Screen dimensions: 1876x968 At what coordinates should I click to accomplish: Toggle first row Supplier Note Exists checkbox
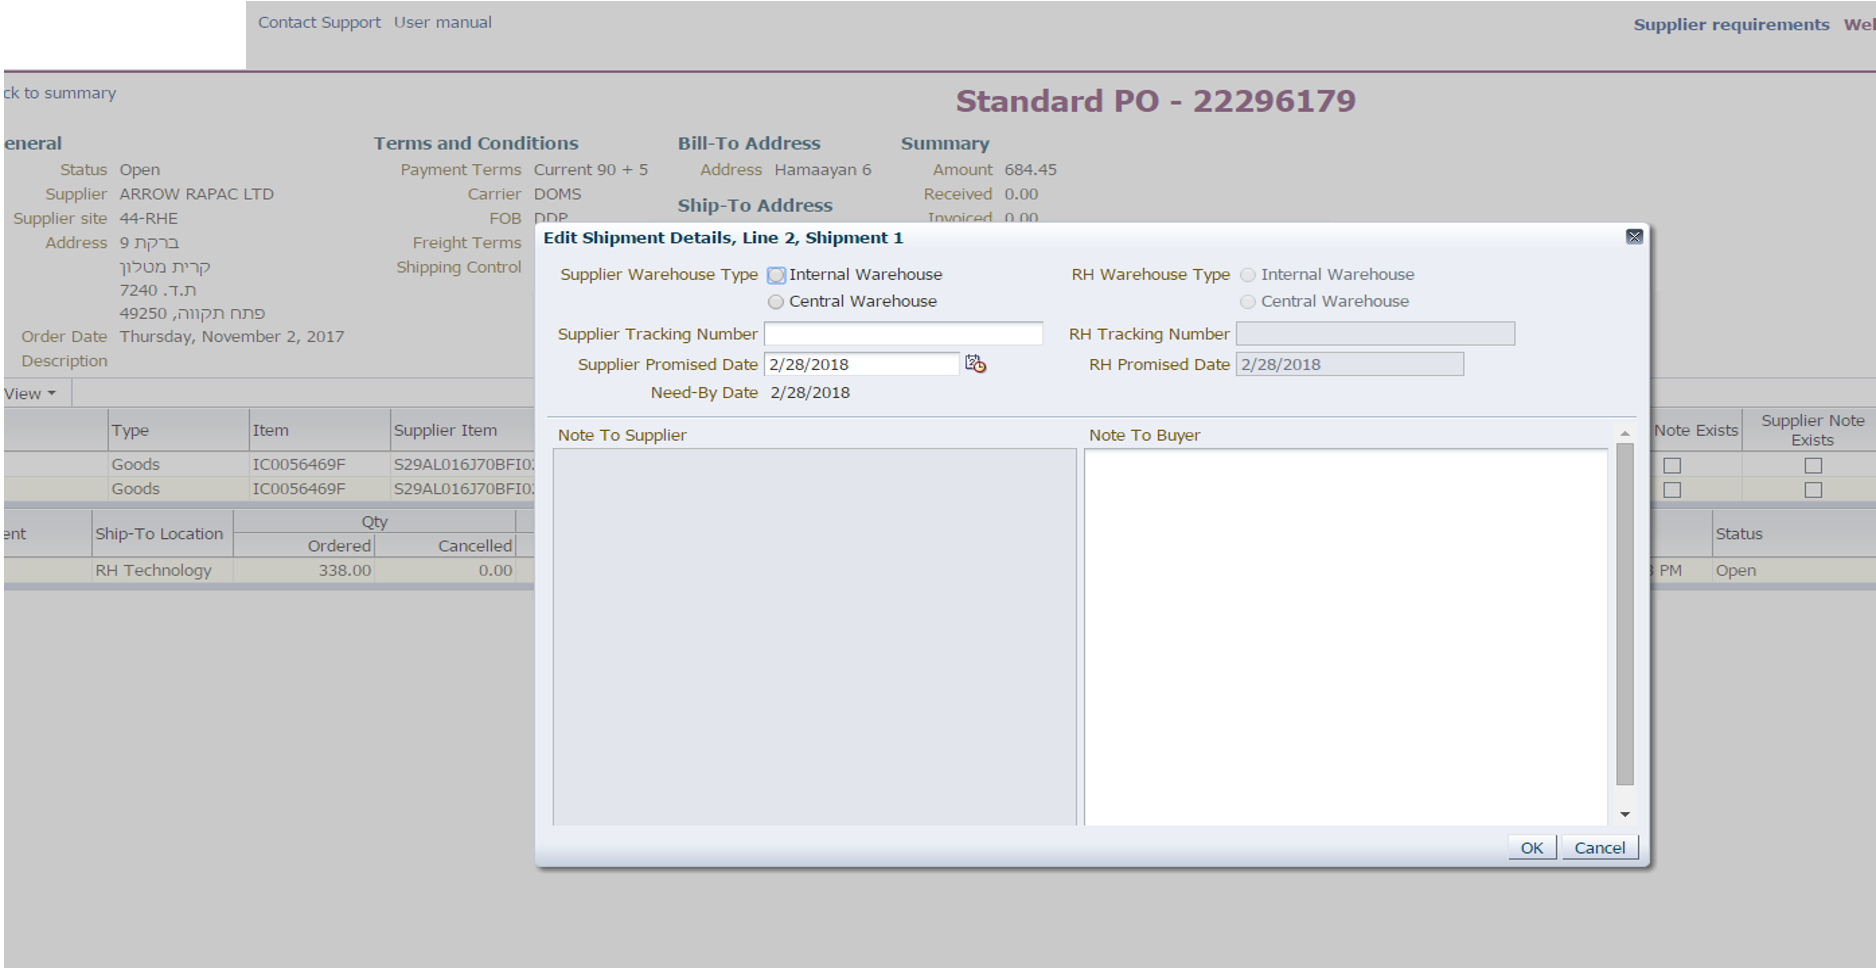click(1812, 466)
